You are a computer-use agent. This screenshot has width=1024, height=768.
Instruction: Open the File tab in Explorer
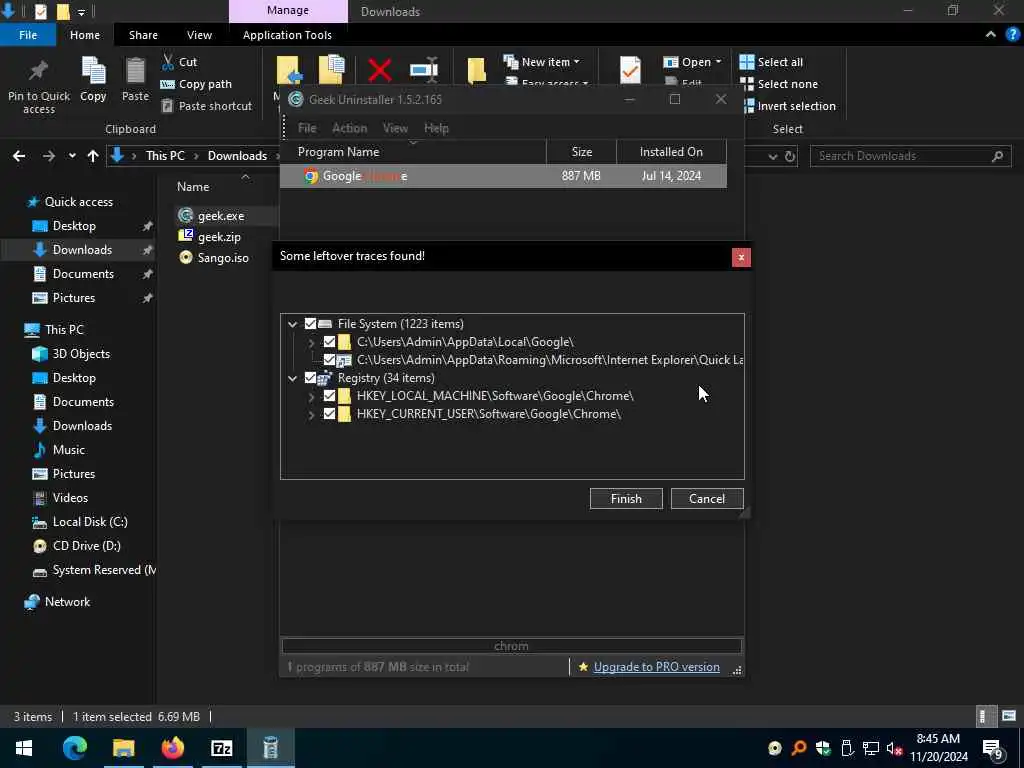tap(28, 35)
